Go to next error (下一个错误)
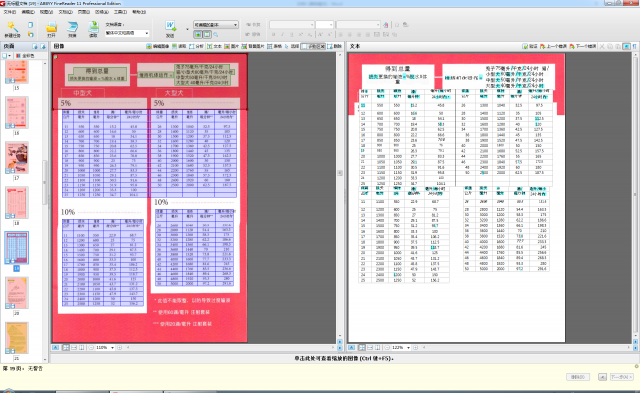This screenshot has width=640, height=393. (583, 46)
